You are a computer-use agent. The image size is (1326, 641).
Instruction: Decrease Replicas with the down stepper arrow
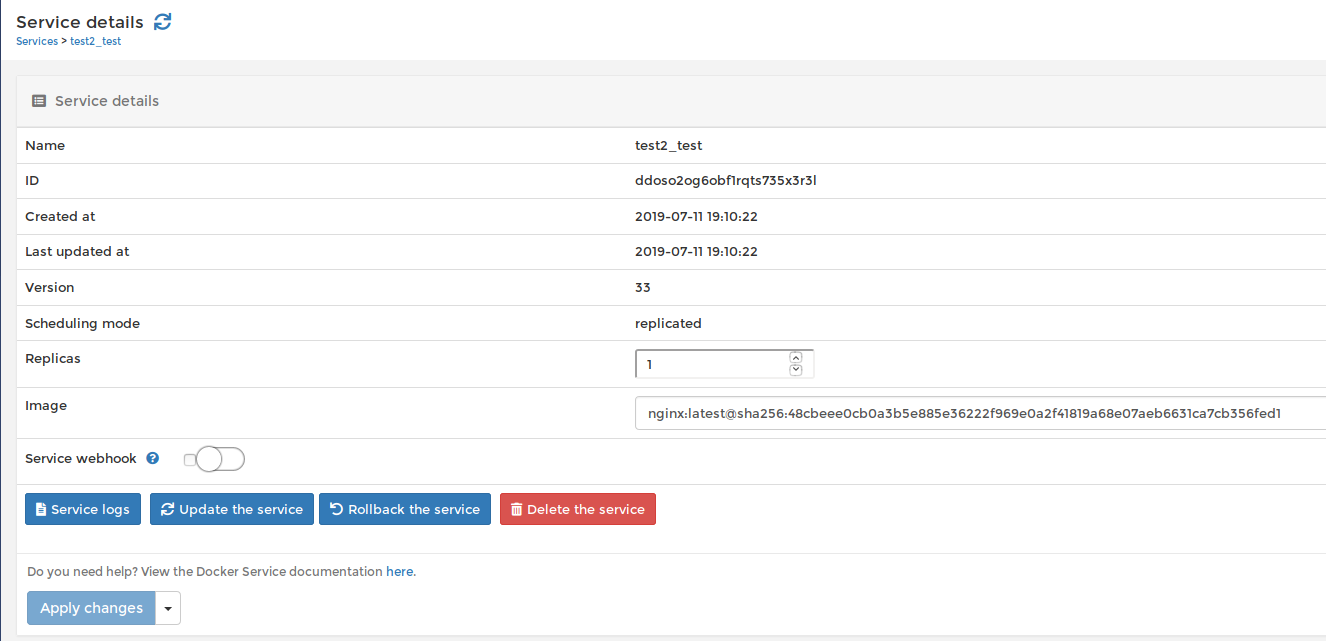pos(796,370)
